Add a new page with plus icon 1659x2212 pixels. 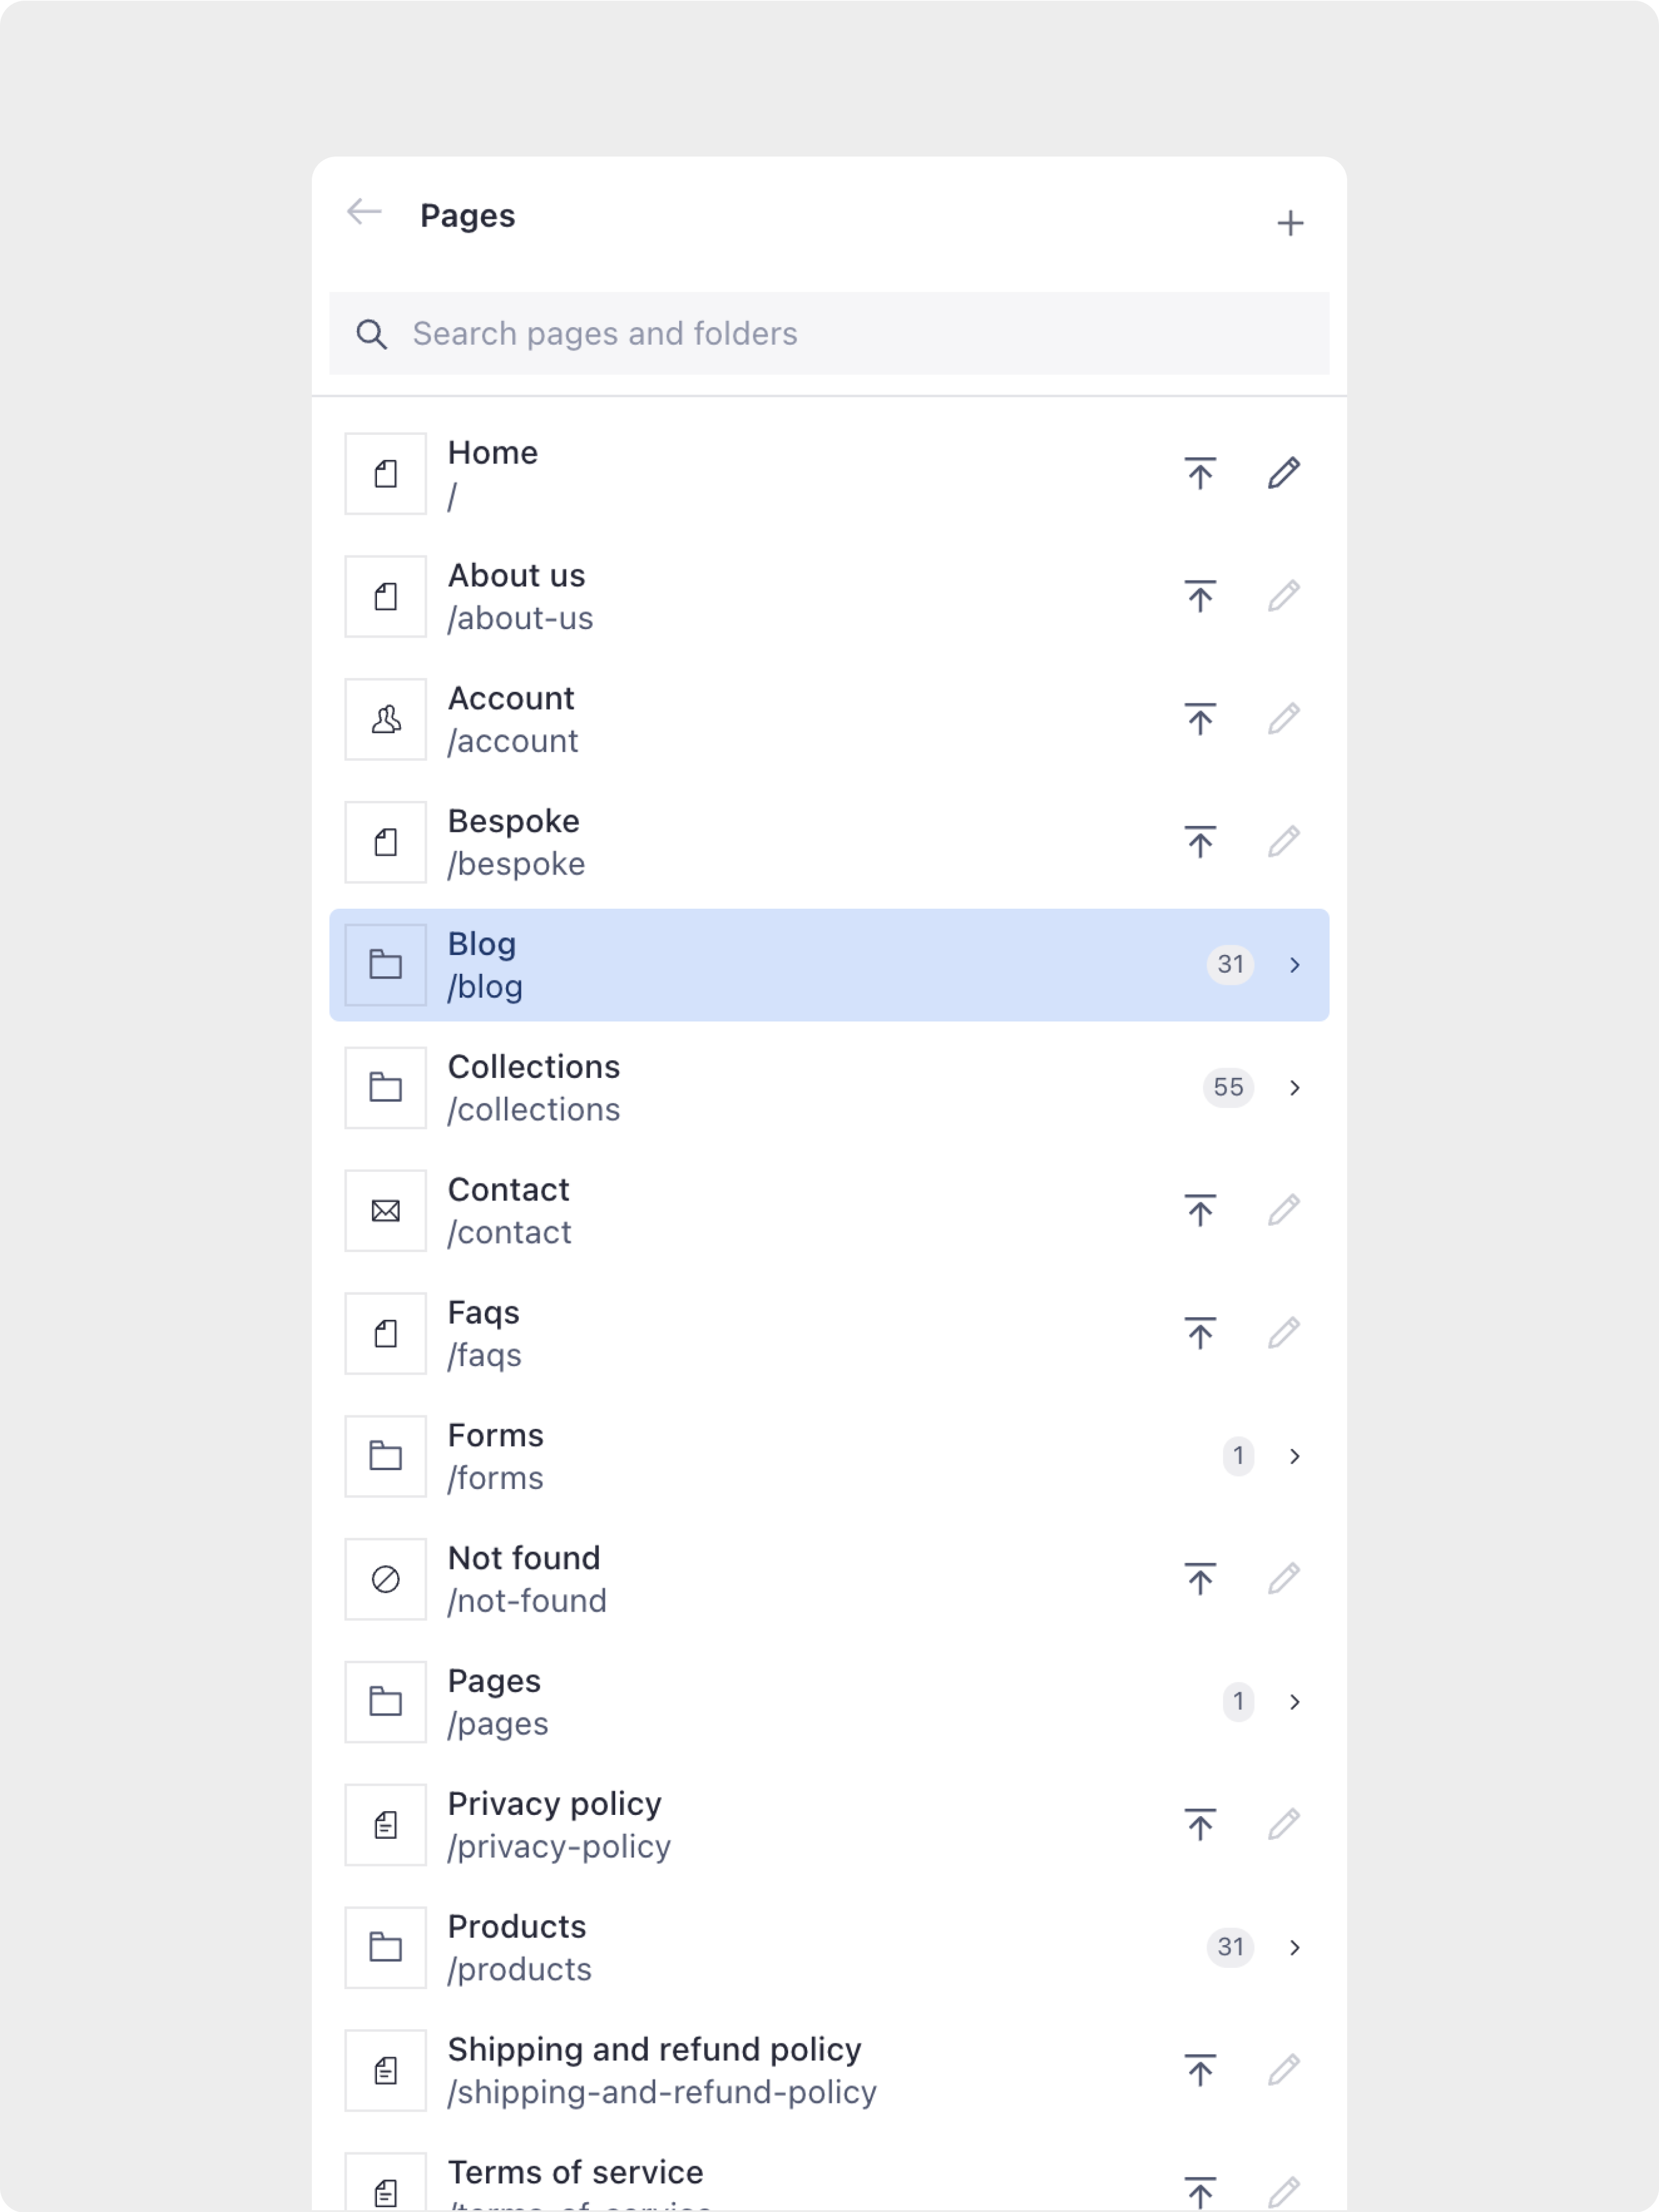click(1290, 223)
